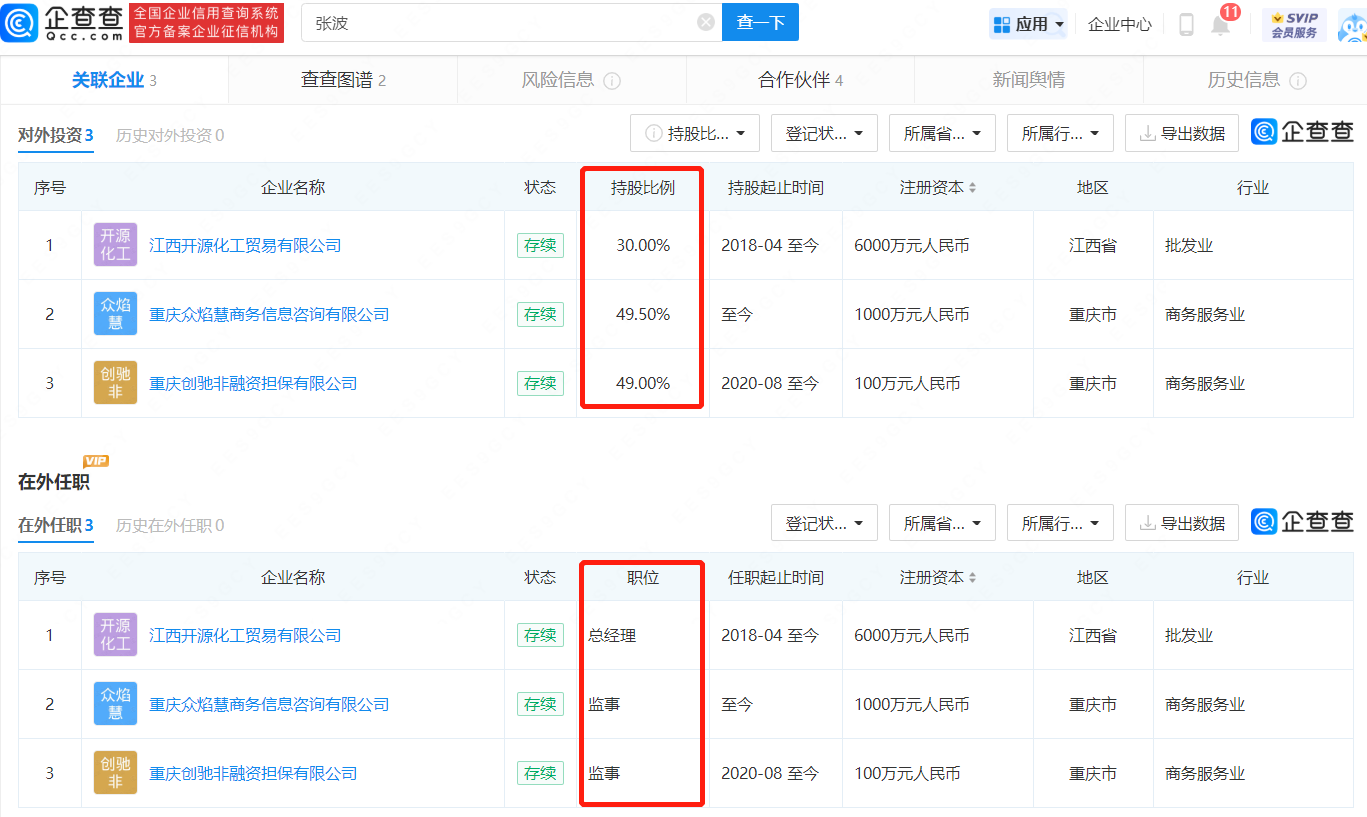The width and height of the screenshot is (1367, 817).
Task: Click 导出数据 in the 在外任职 section
Action: 1182,523
